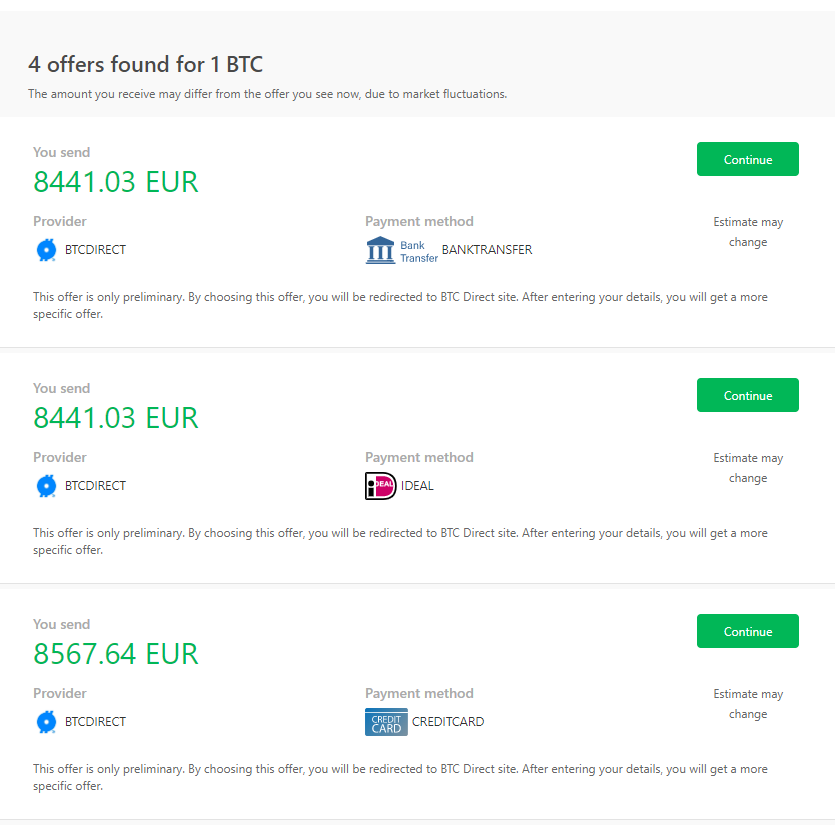Click the BTCDIRECT provider logo on the iDEAL offer
The height and width of the screenshot is (827, 835).
pos(46,485)
